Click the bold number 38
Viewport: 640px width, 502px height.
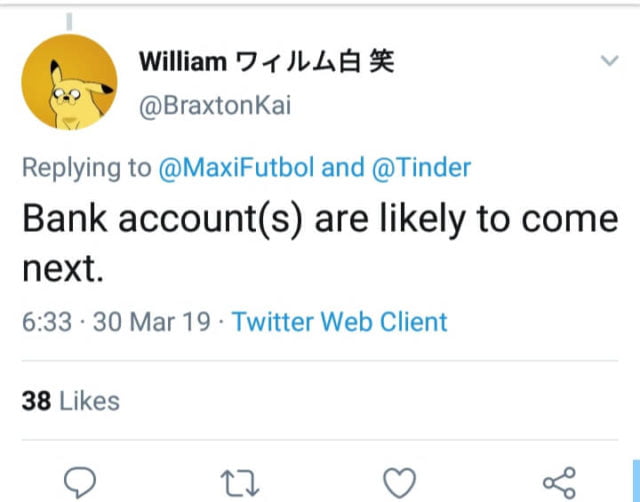(x=36, y=401)
